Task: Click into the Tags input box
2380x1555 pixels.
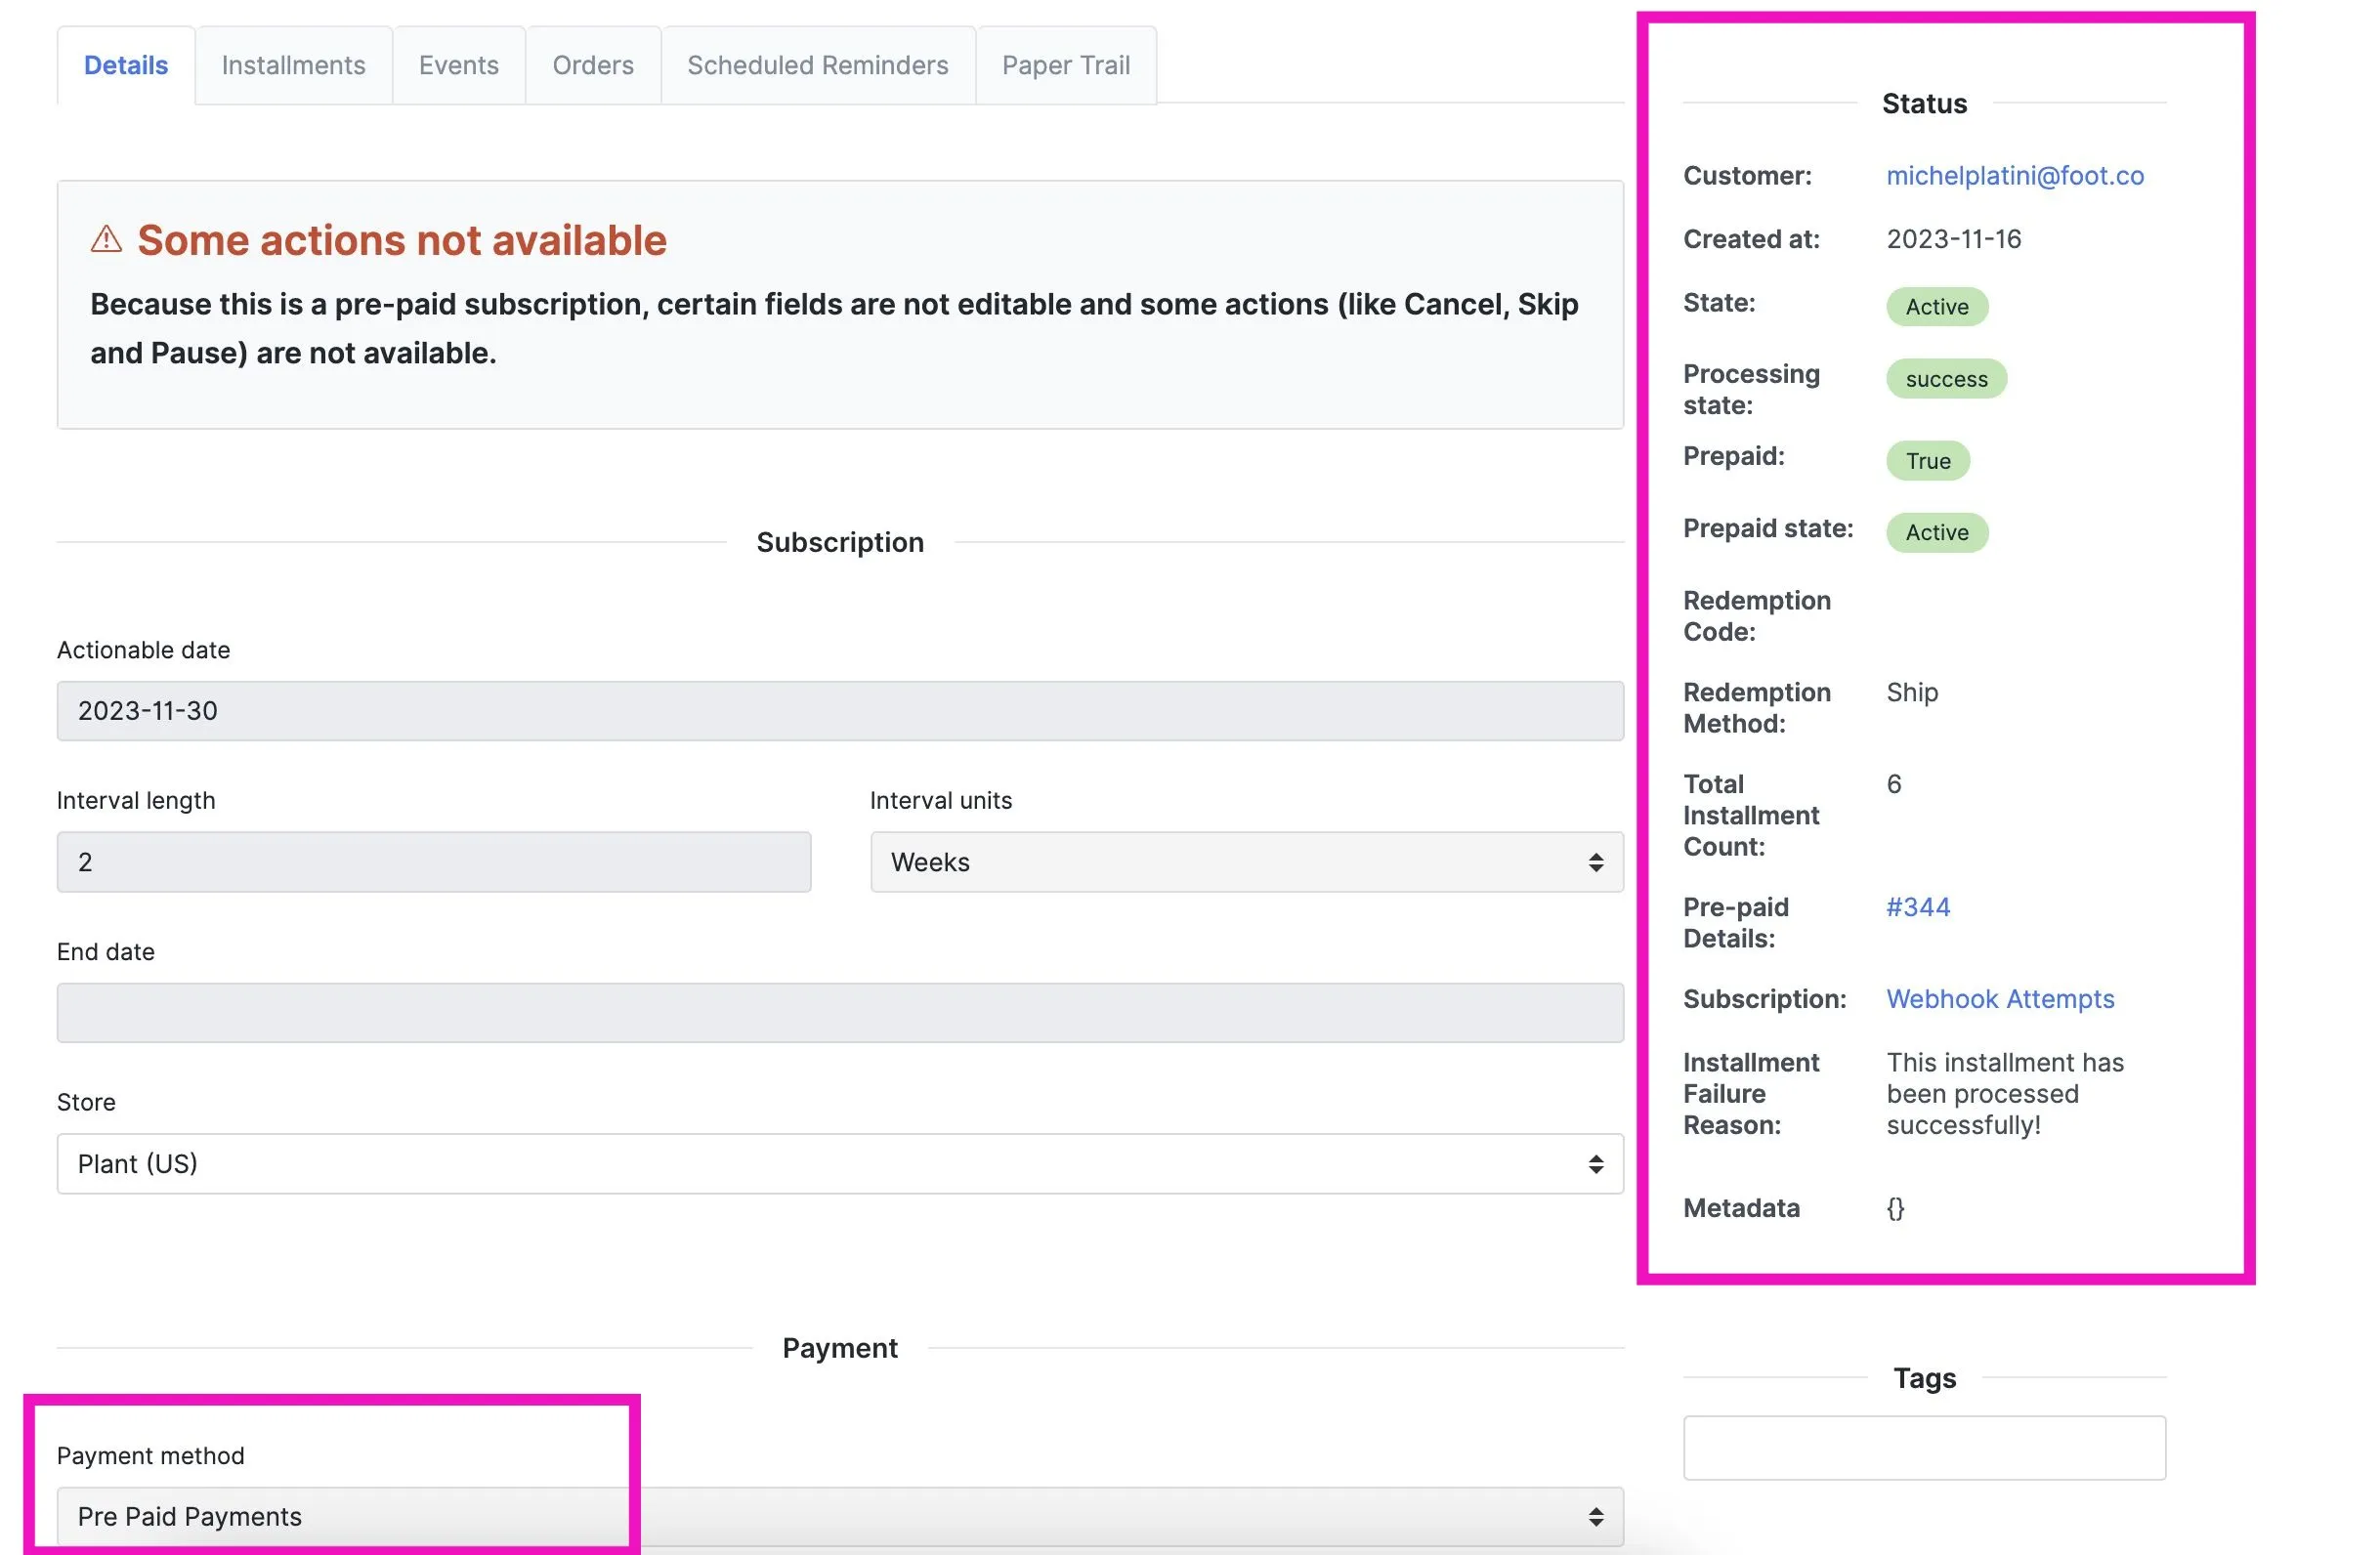Action: click(x=1924, y=1447)
